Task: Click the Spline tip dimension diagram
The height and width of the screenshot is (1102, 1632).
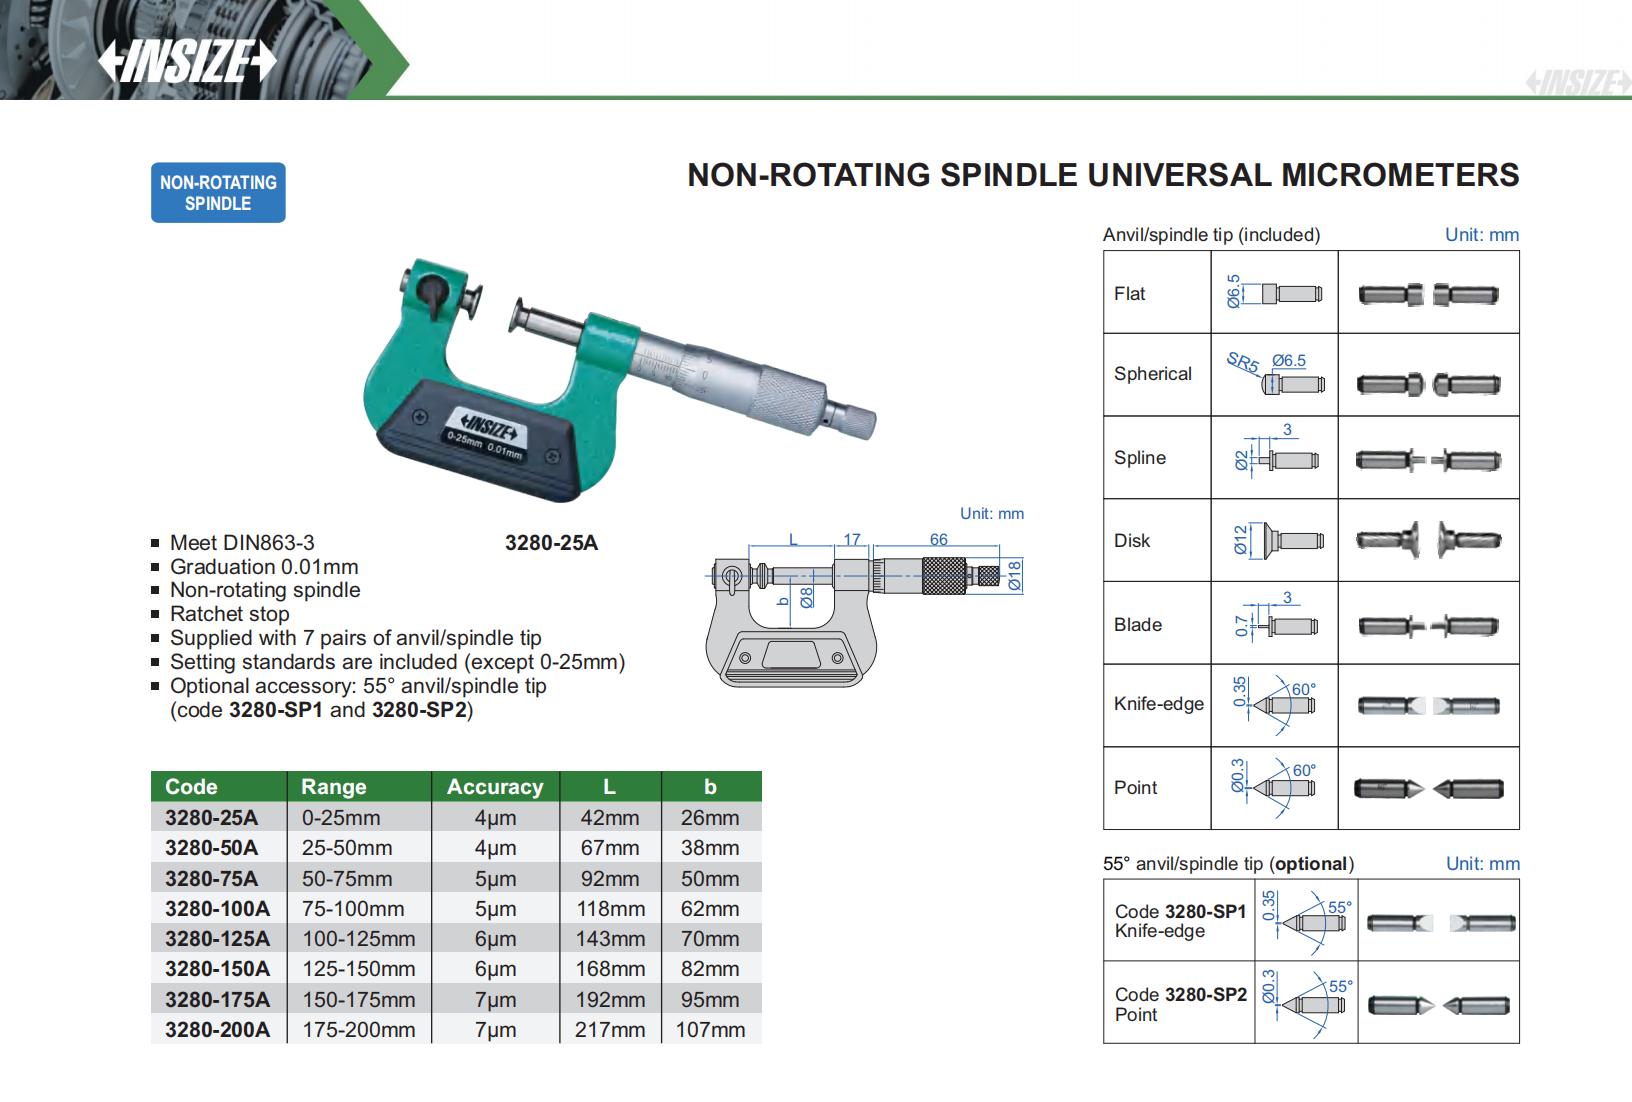Action: pos(1274,458)
